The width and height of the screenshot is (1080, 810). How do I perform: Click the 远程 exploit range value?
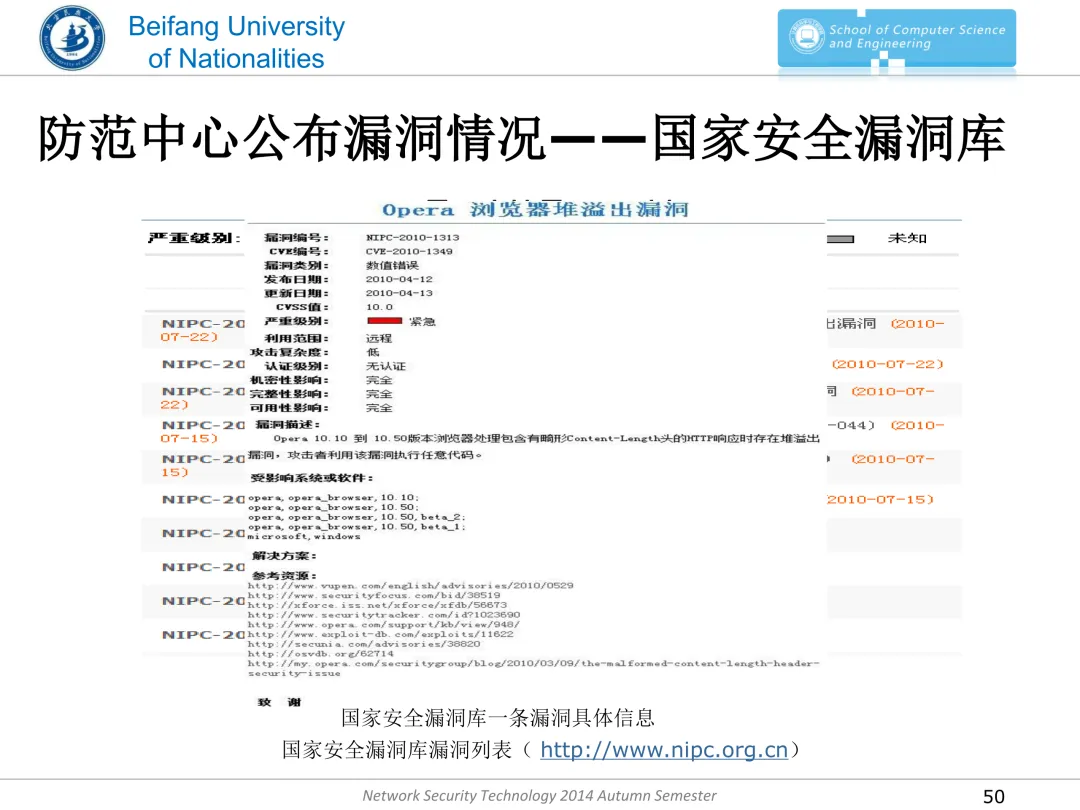point(379,338)
